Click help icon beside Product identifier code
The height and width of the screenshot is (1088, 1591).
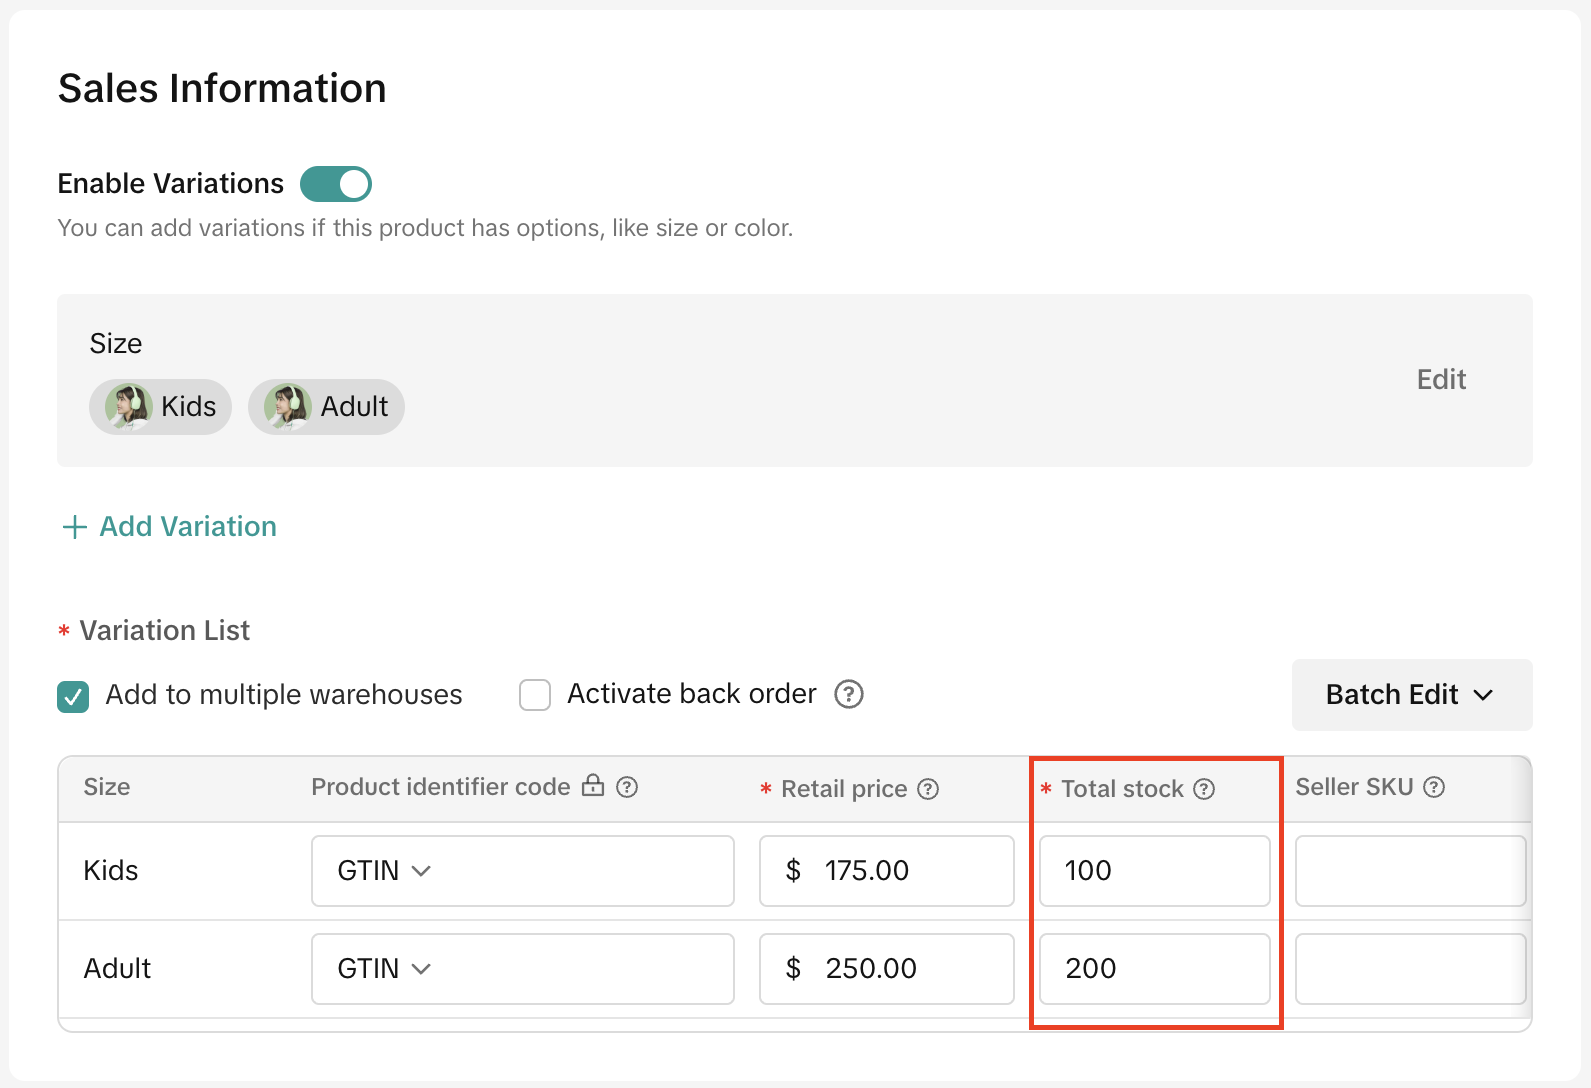click(627, 787)
